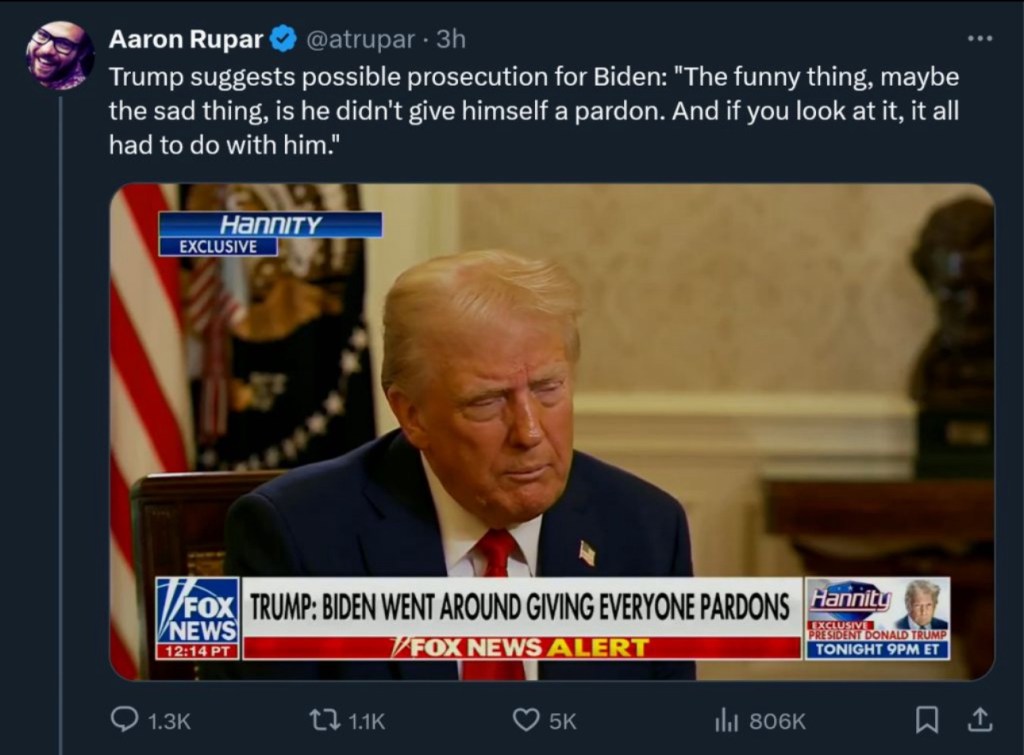Open repost options via arrows icon
The image size is (1024, 755).
click(x=324, y=719)
